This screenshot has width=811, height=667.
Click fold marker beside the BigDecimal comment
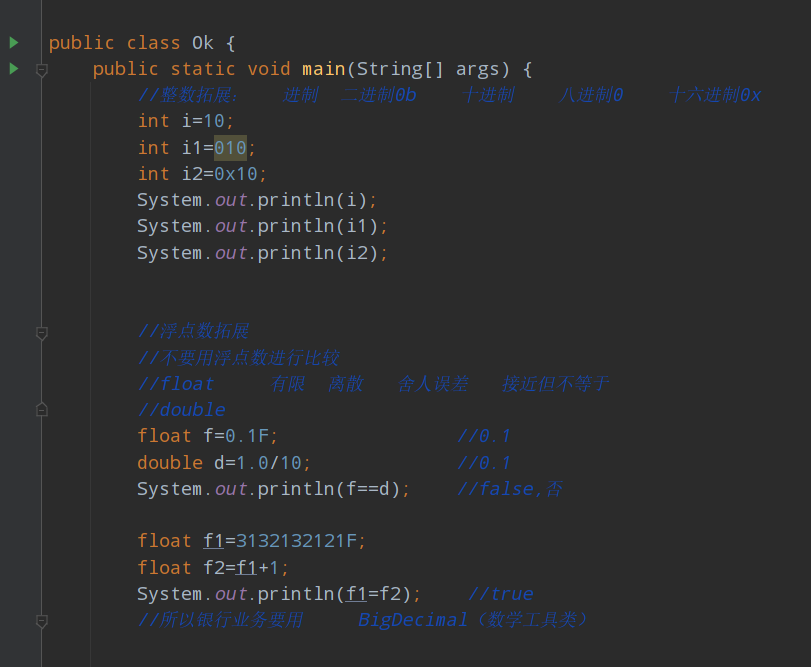(x=42, y=620)
